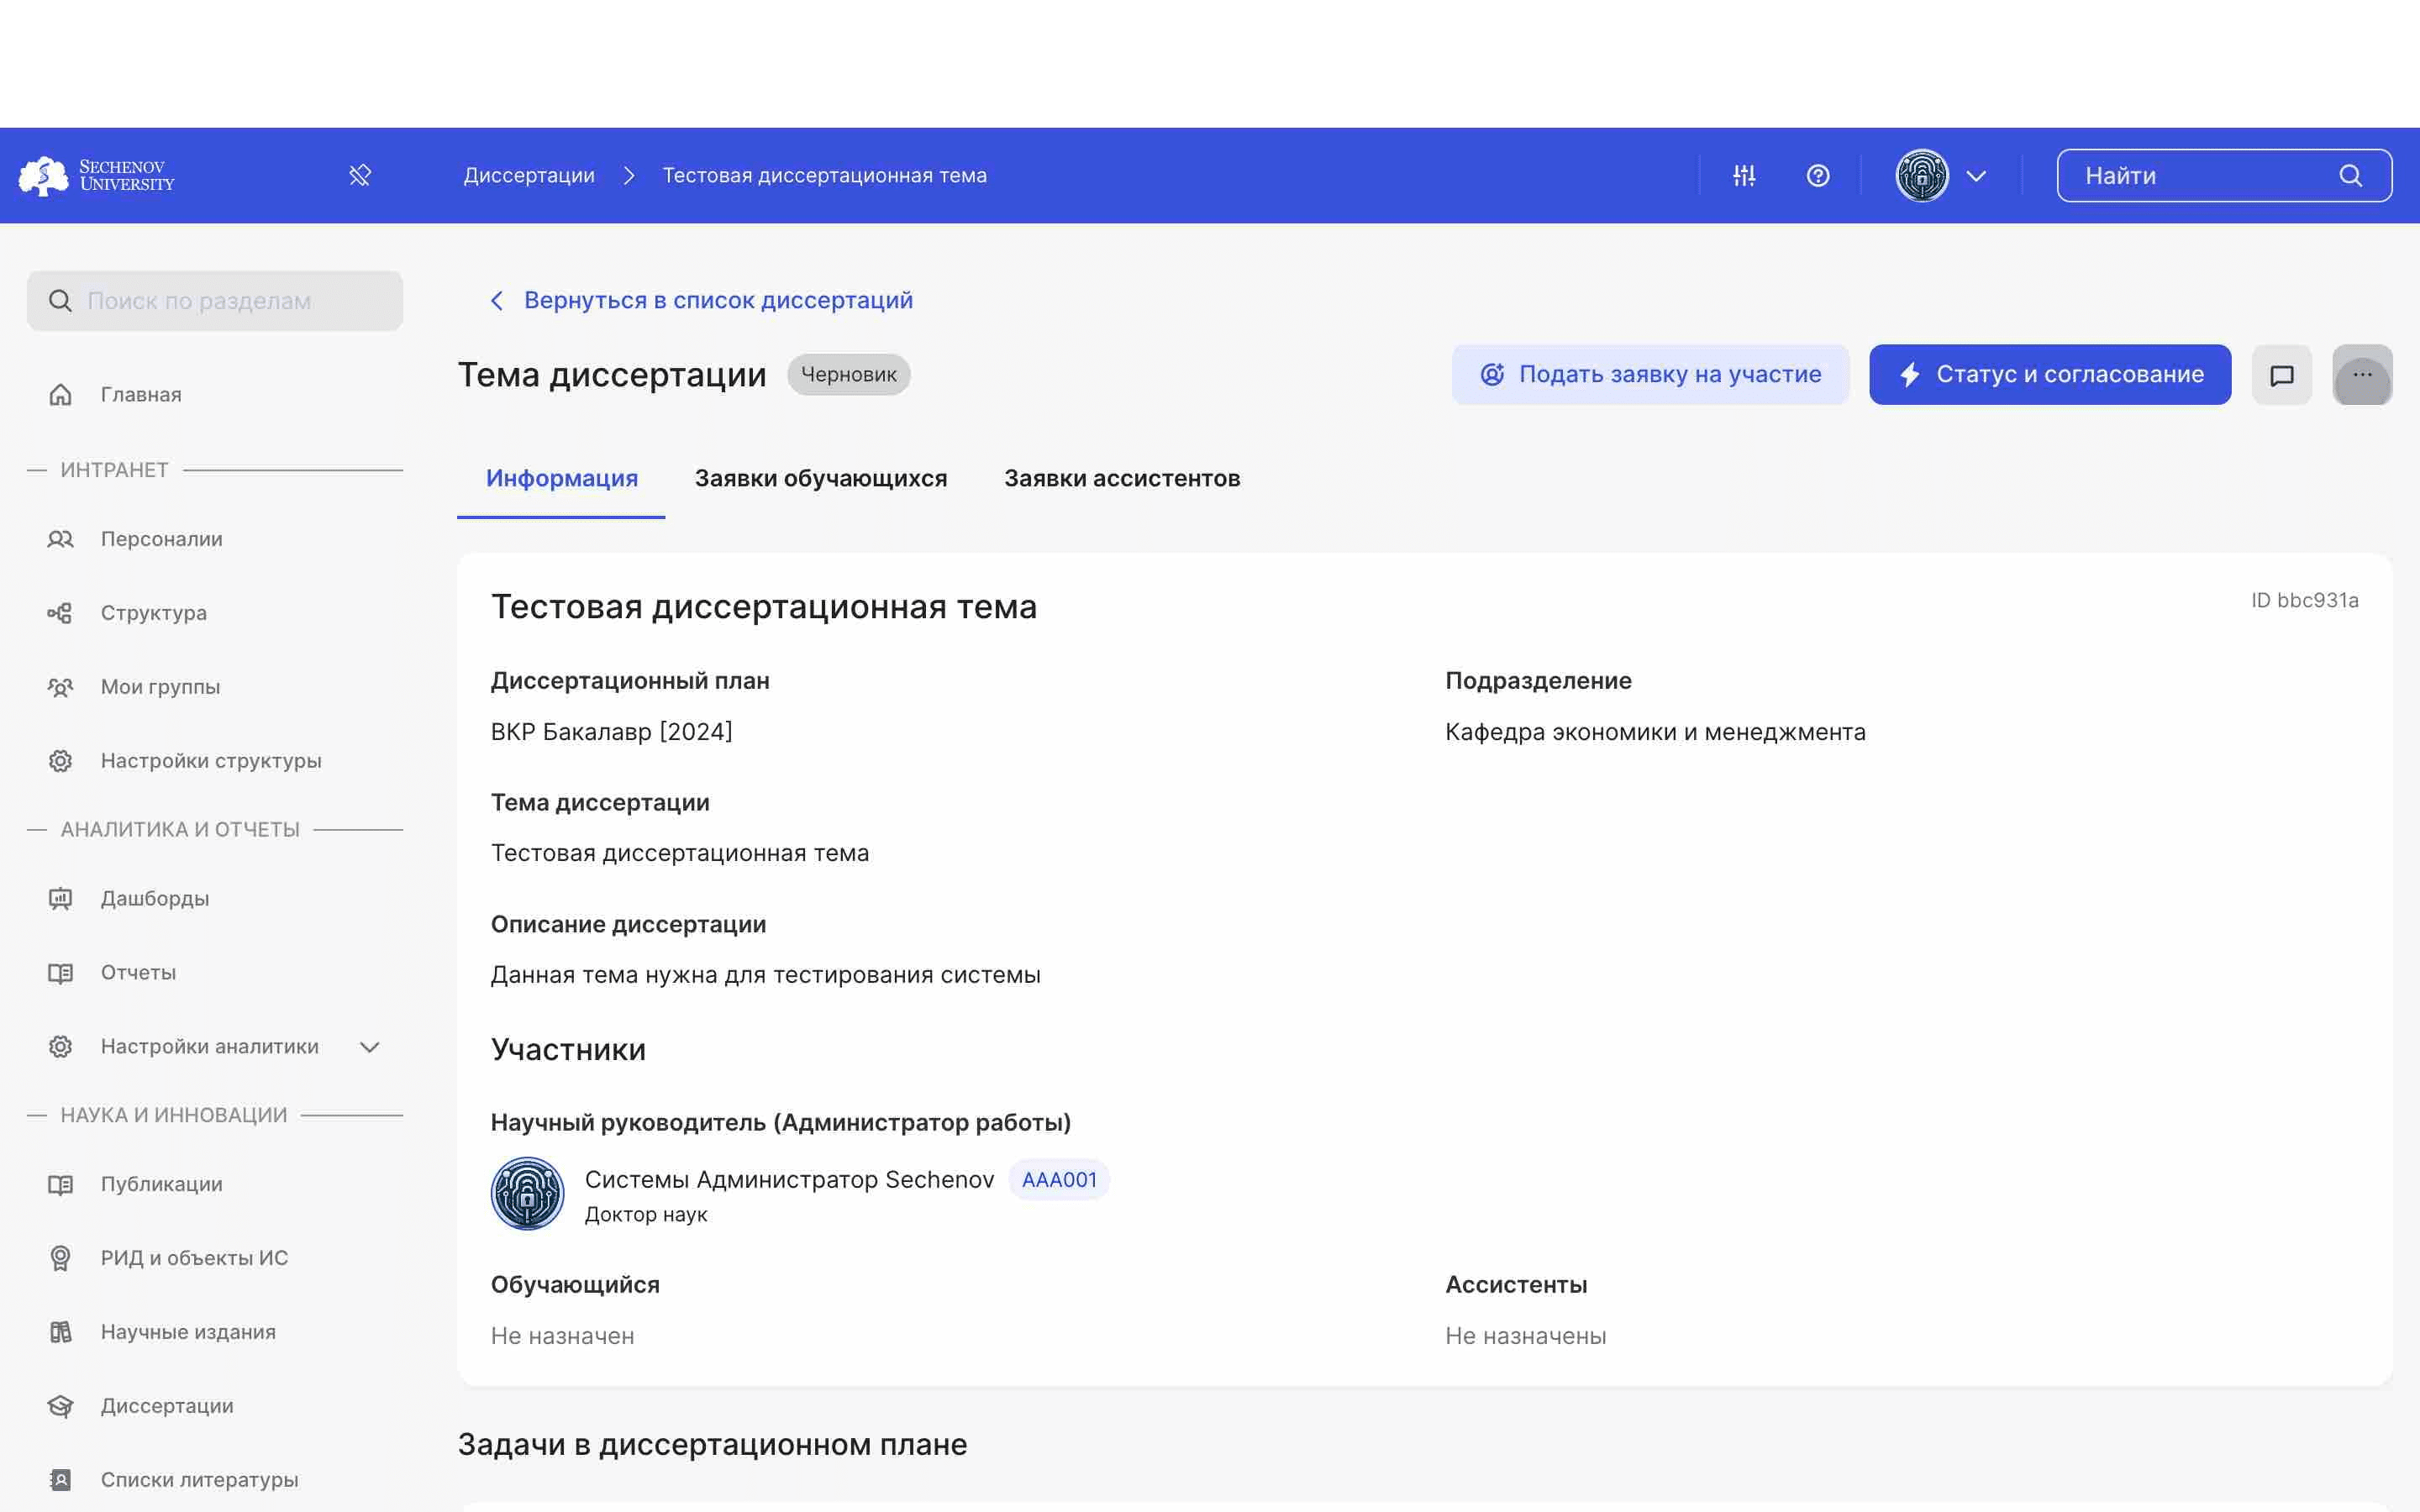Switch to Заявки ассистентов tab
Viewport: 2420px width, 1512px height.
(1122, 477)
